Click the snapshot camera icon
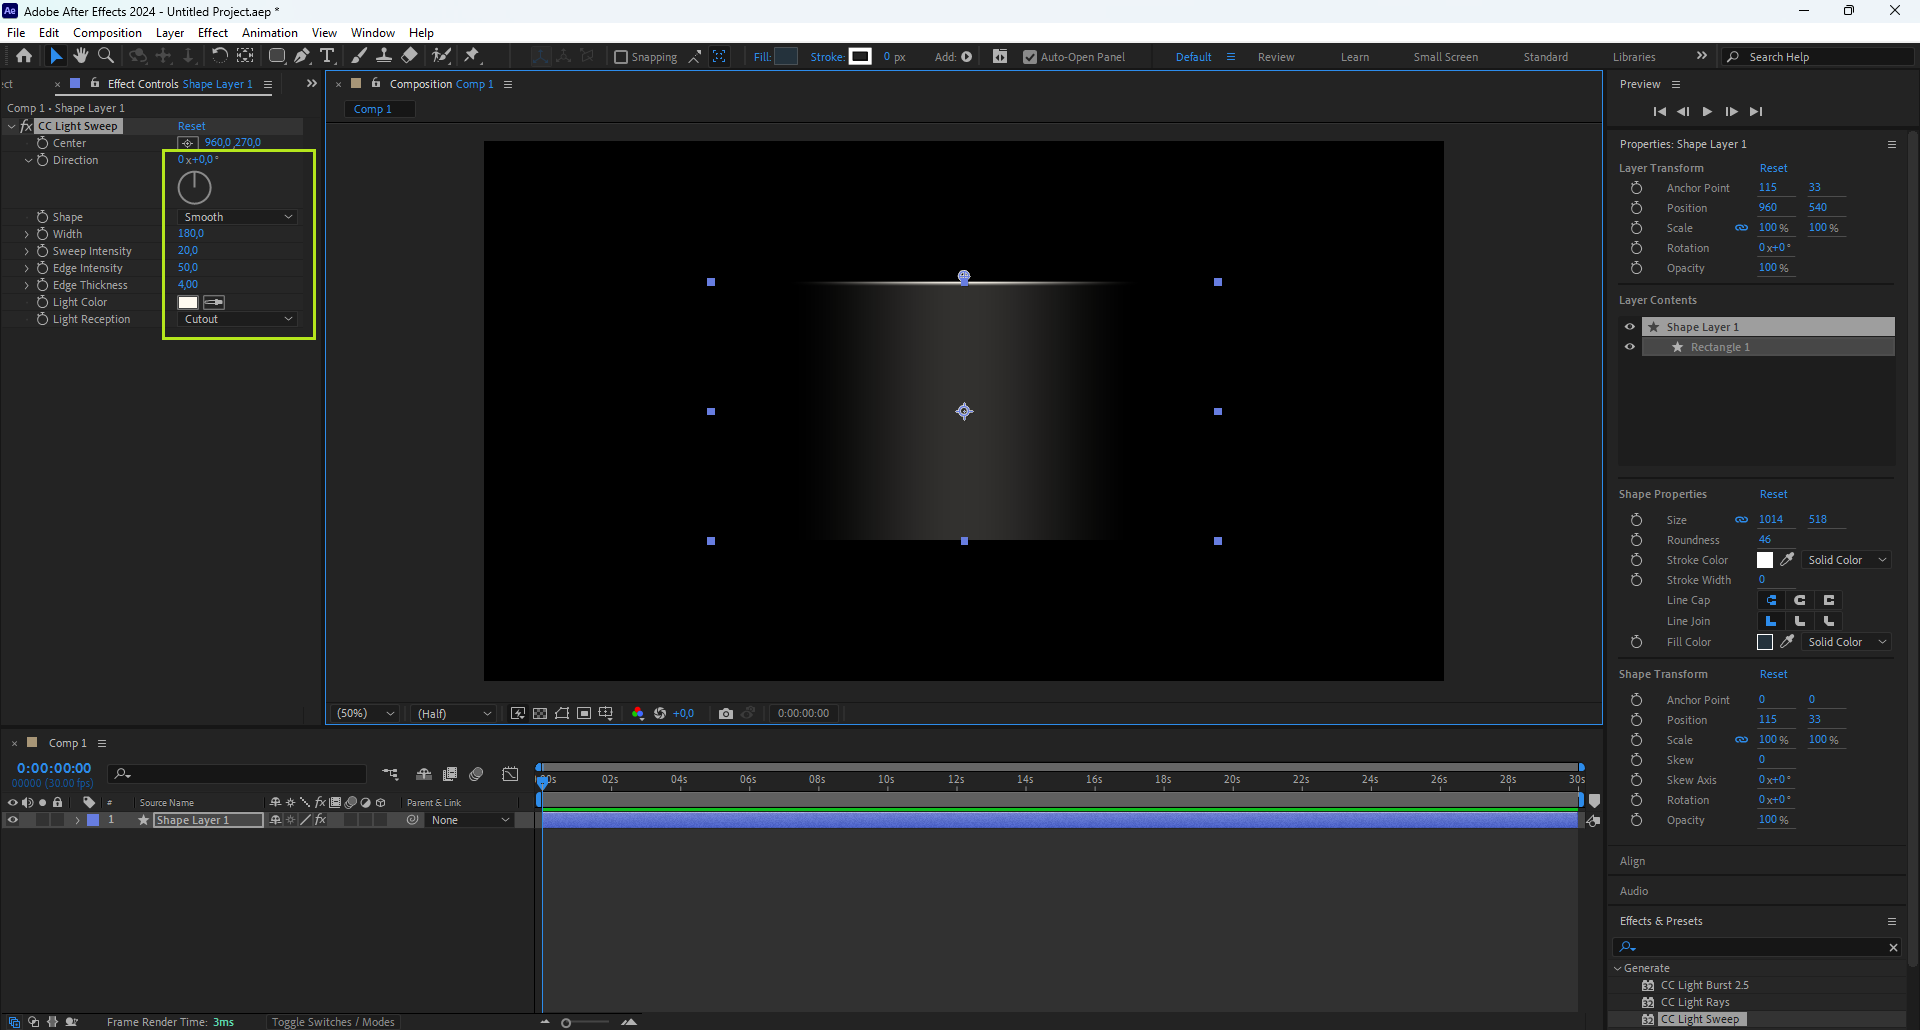1920x1030 pixels. (x=726, y=713)
